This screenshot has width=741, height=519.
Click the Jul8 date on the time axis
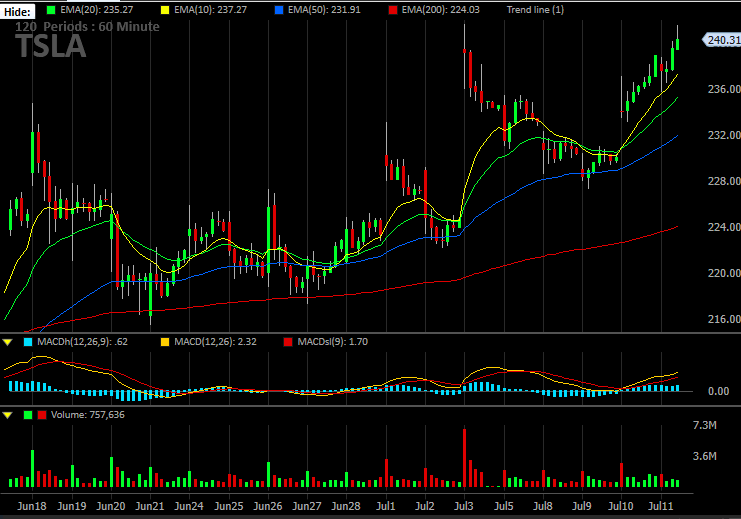pyautogui.click(x=543, y=506)
